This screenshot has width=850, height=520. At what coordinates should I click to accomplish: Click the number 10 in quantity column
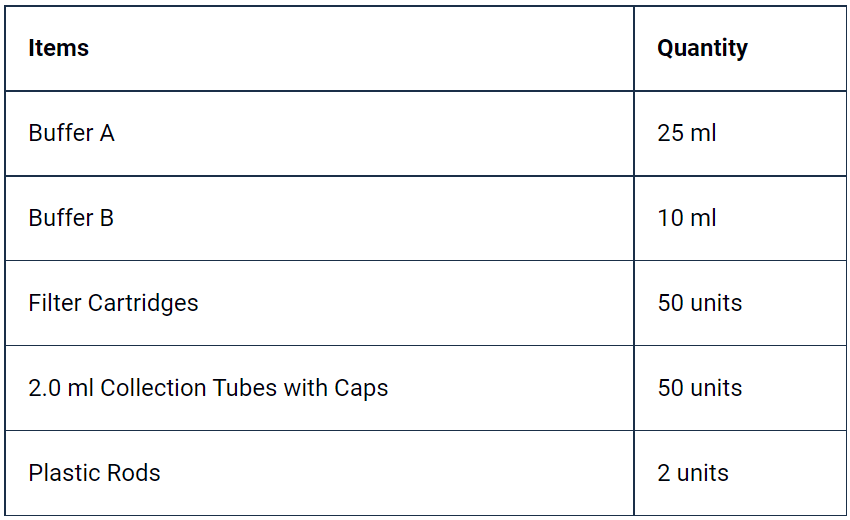pos(671,218)
